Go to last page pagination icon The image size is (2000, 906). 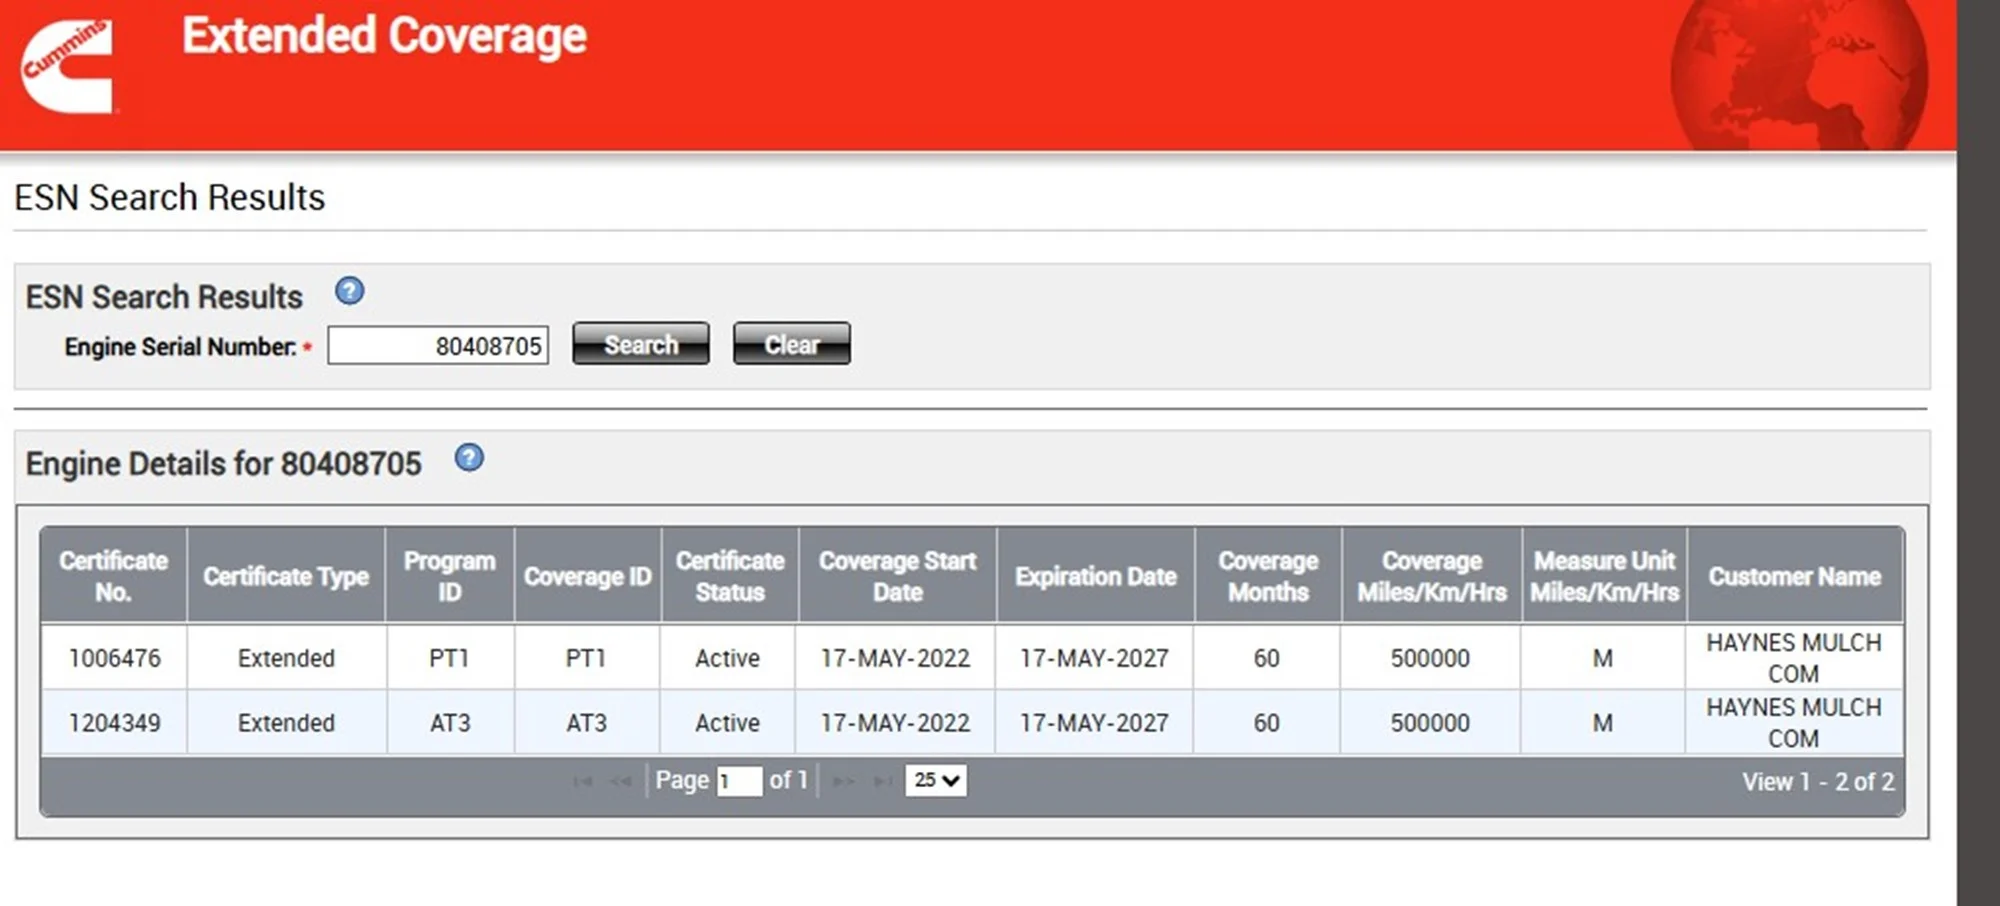pos(882,781)
